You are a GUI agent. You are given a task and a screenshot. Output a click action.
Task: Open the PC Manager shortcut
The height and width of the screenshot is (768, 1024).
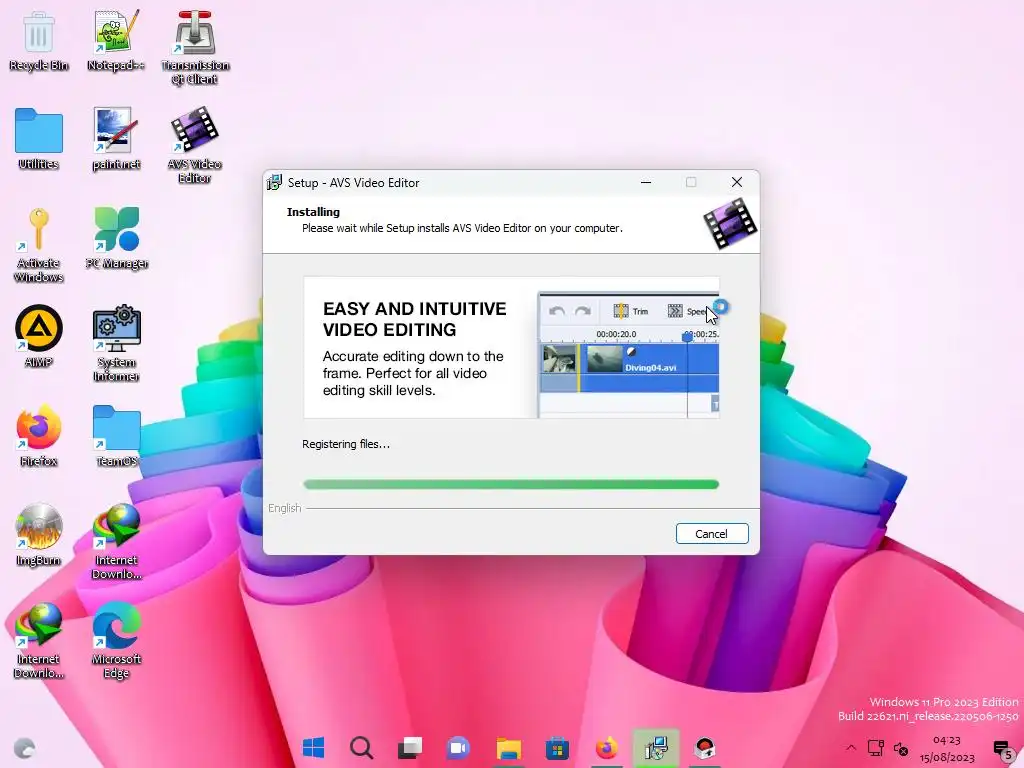[x=116, y=238]
